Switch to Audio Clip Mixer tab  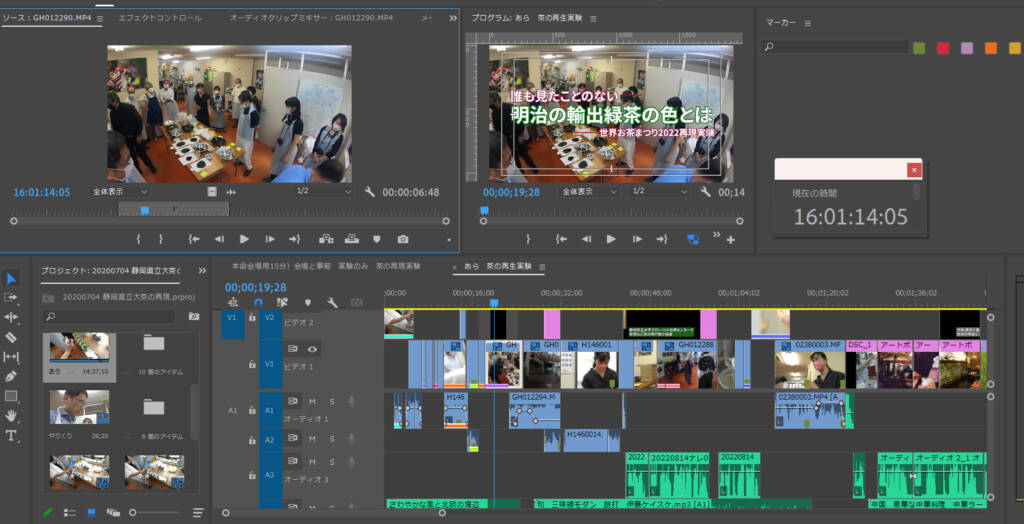(x=311, y=18)
